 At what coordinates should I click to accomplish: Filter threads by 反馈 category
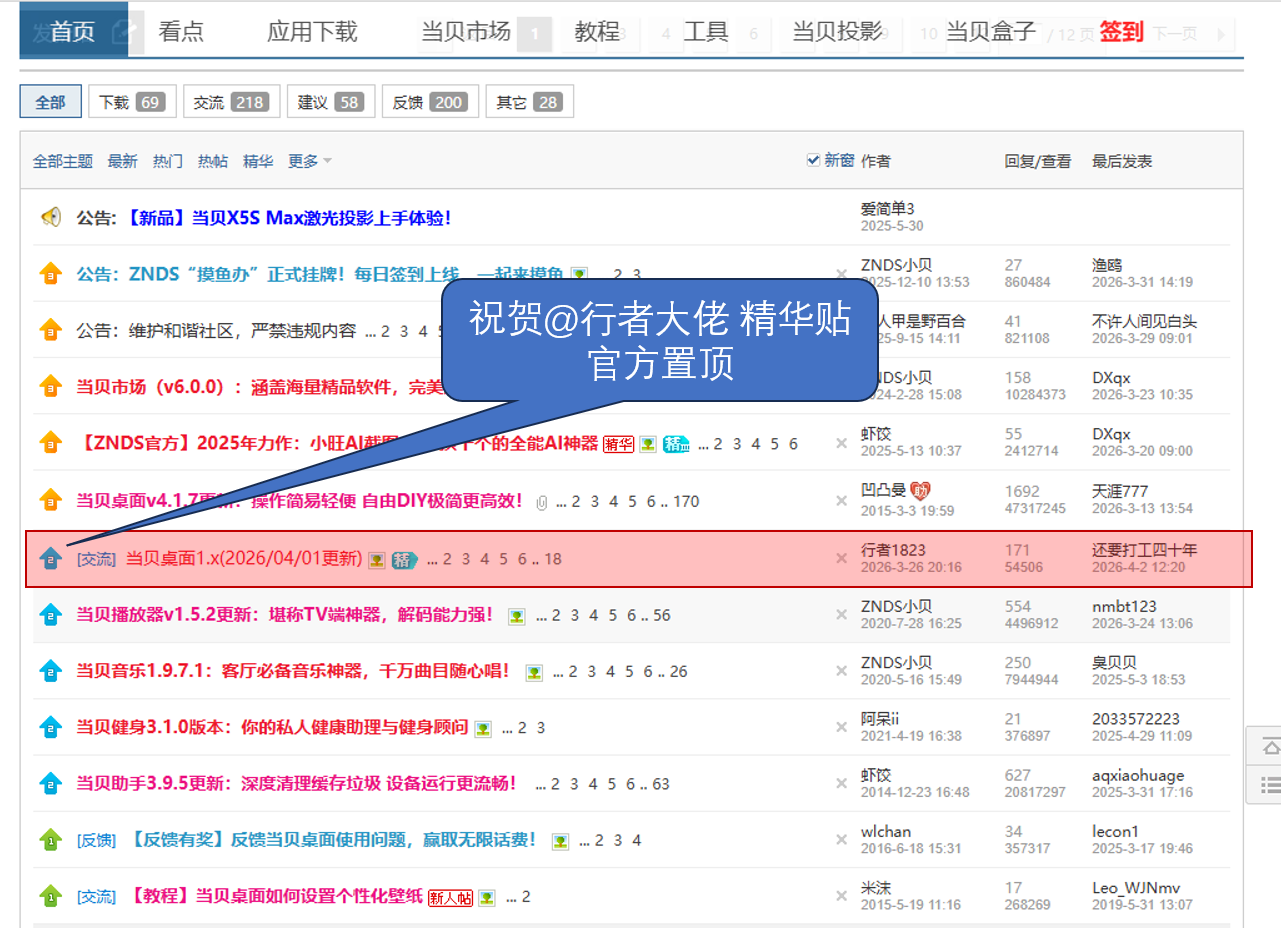(x=430, y=101)
